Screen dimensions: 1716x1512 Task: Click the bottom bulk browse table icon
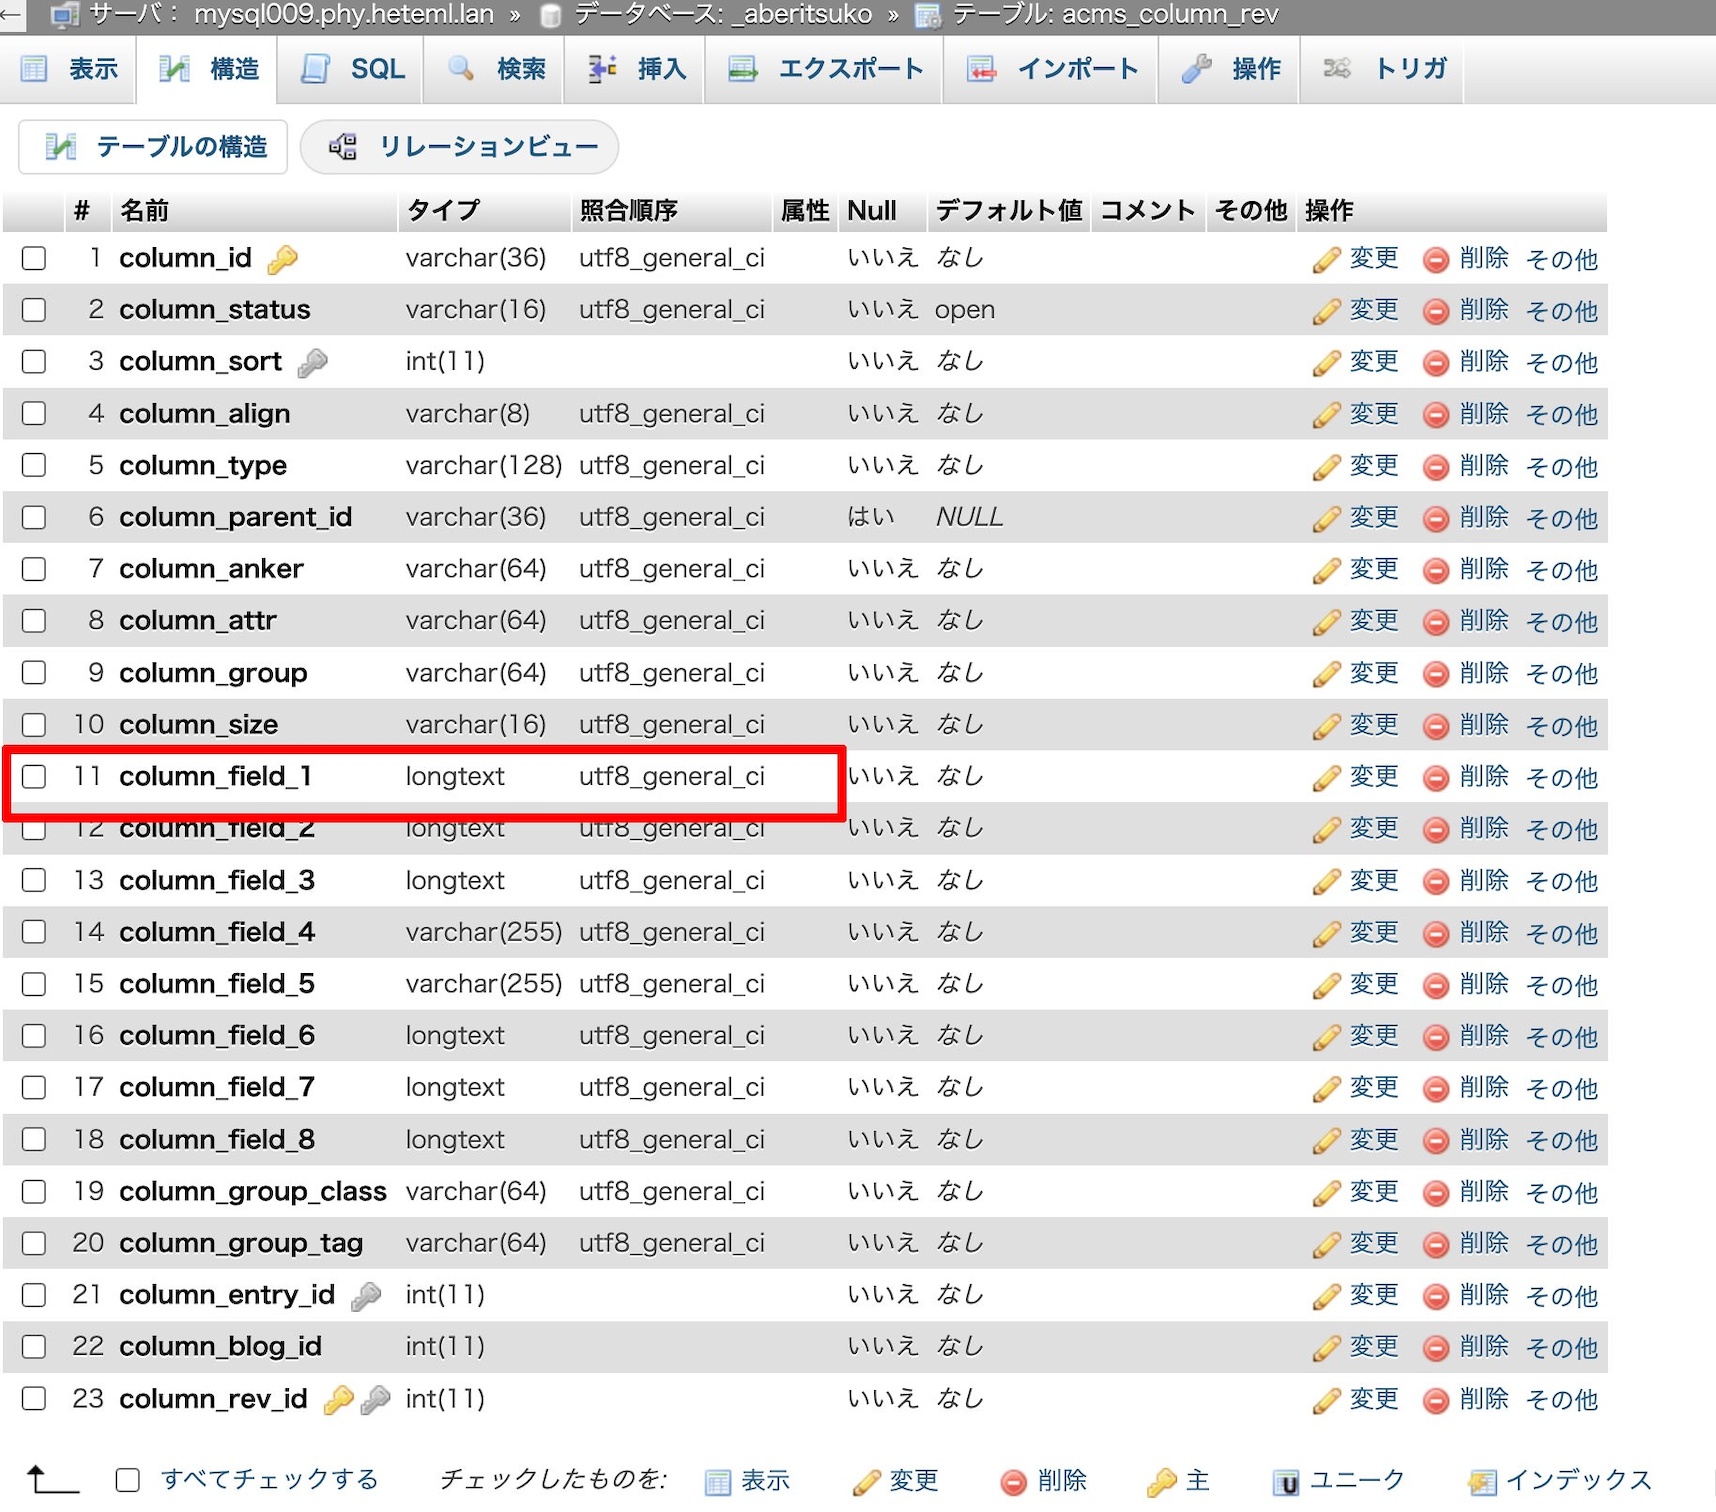point(718,1481)
